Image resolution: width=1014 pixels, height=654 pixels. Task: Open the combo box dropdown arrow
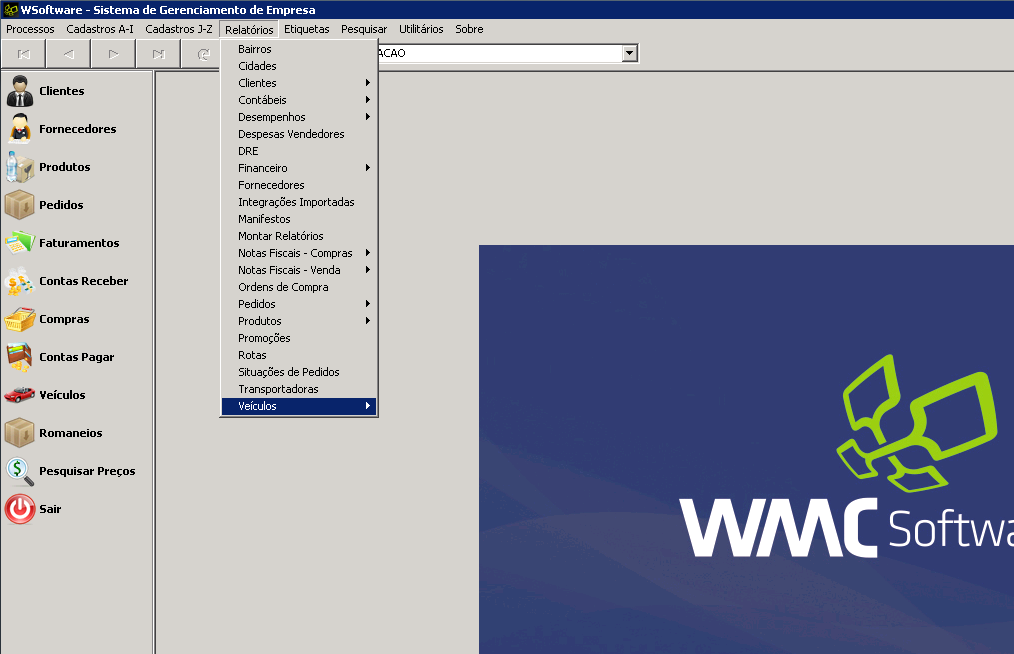pos(629,53)
